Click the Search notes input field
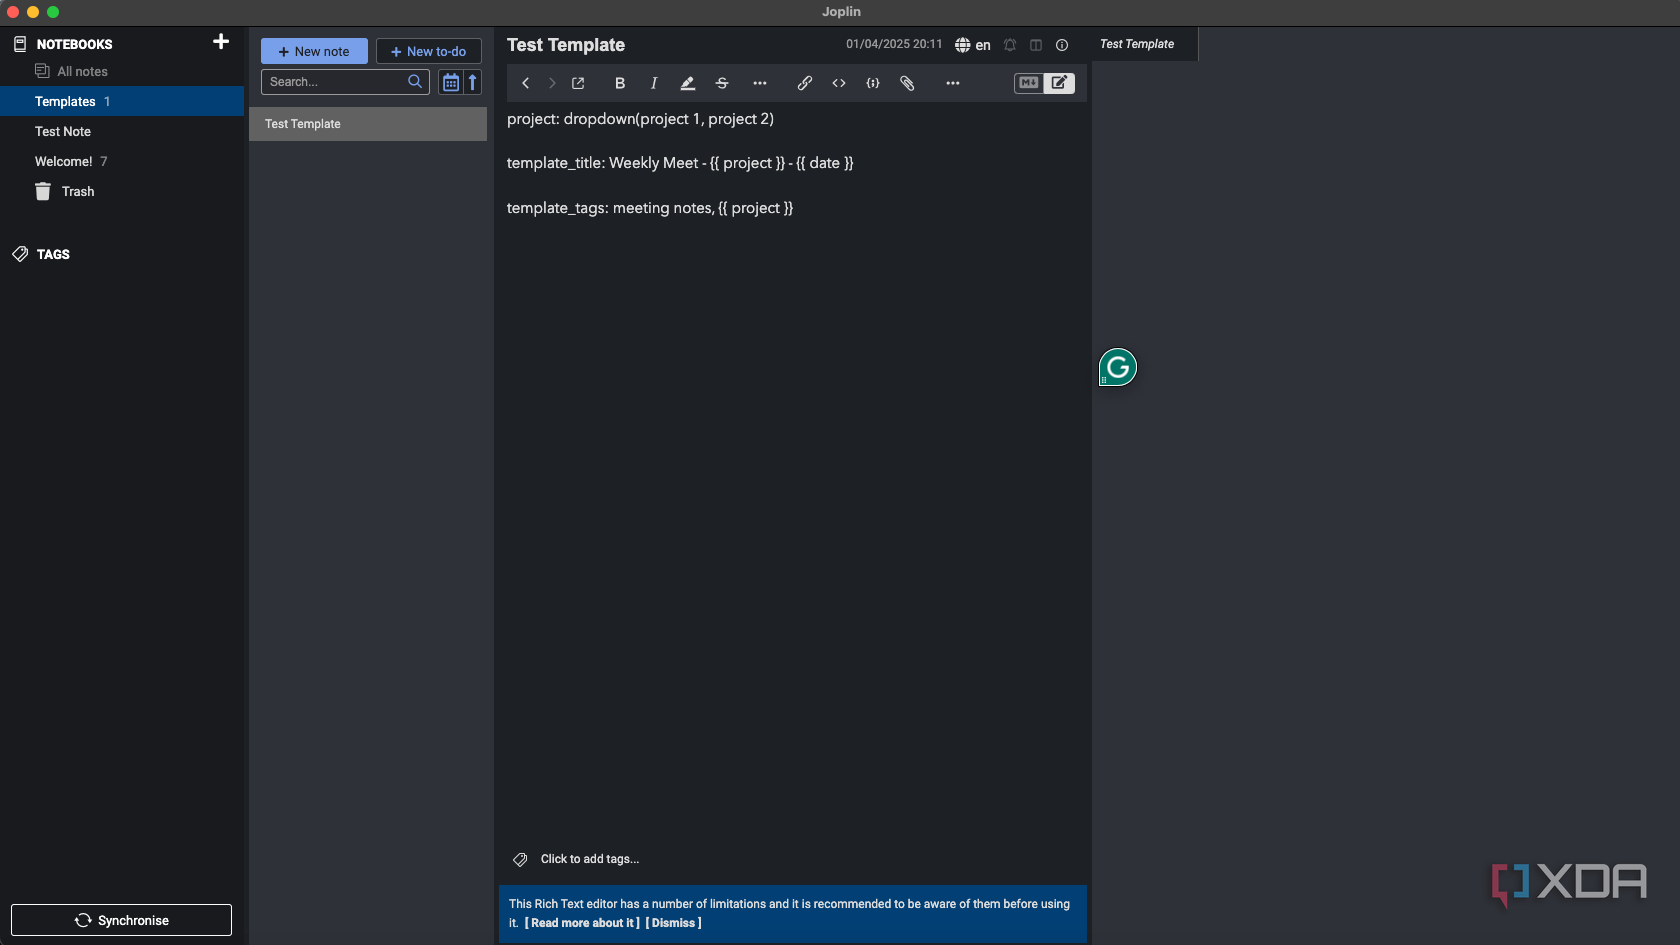The height and width of the screenshot is (945, 1680). pos(336,82)
